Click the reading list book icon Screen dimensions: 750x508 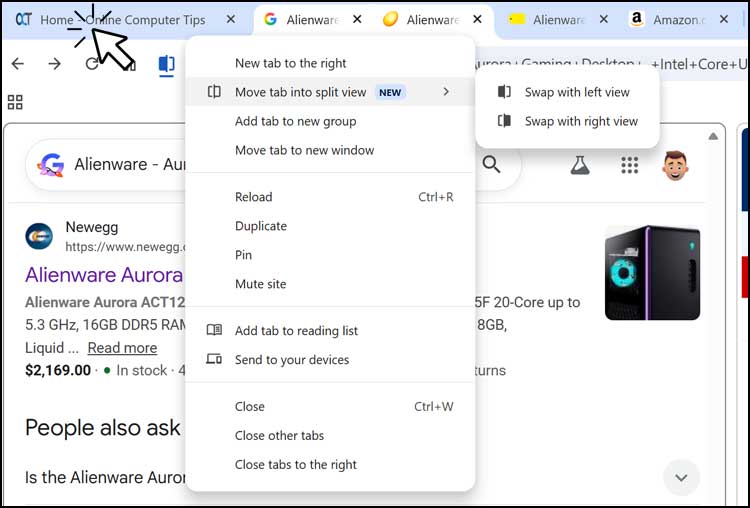(214, 330)
